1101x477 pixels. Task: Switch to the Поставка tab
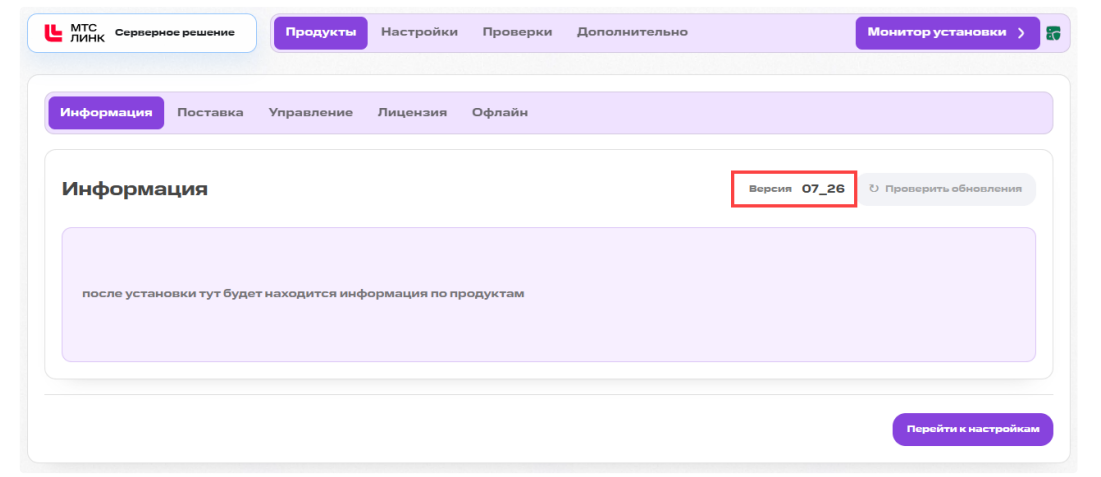210,112
